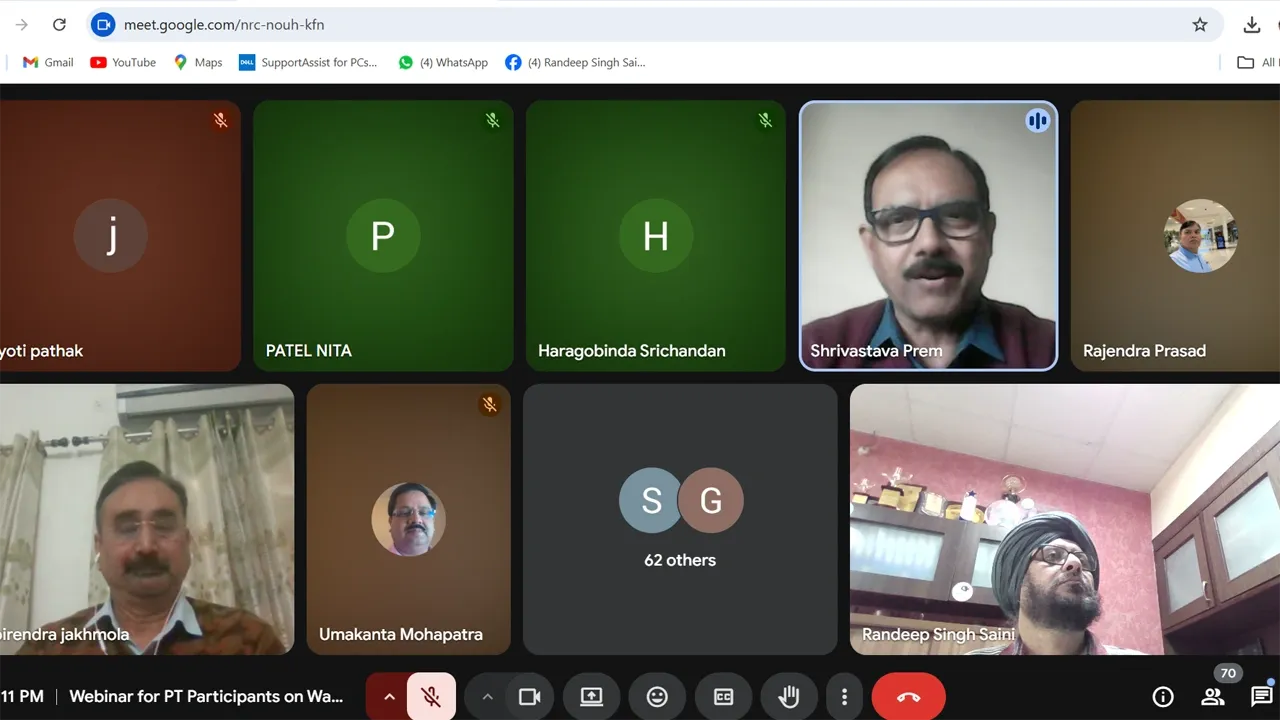Open the WhatsApp bookmark
Screen dimensions: 1280x720
[x=443, y=62]
